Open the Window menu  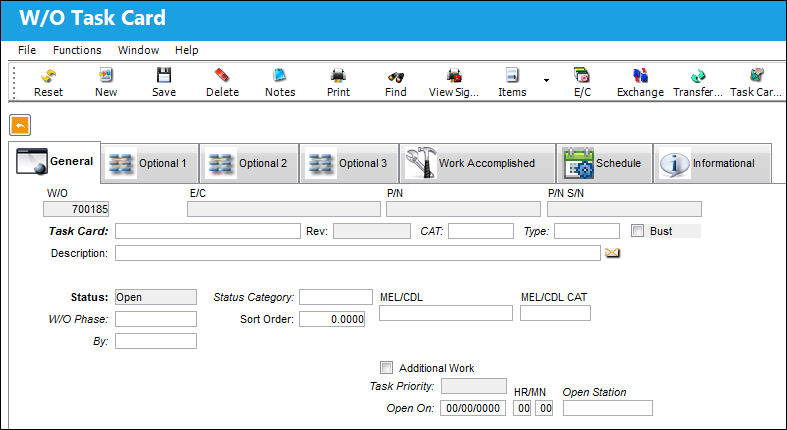coord(138,50)
